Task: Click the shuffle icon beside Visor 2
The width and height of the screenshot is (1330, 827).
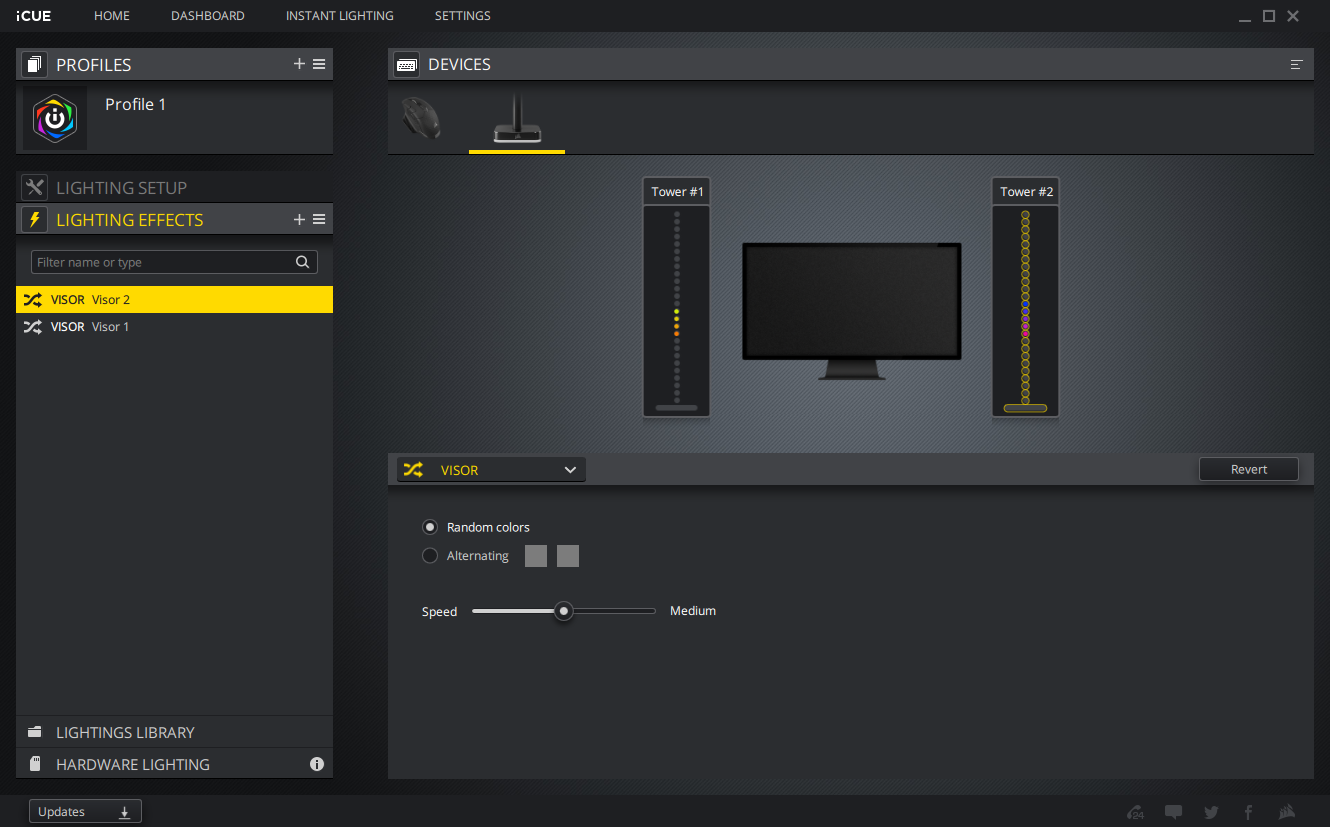Action: tap(33, 299)
